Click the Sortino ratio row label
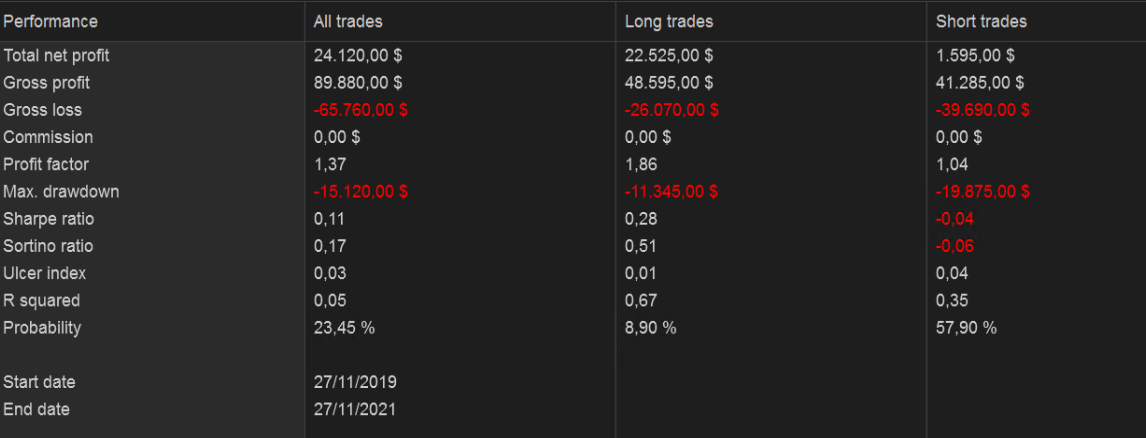This screenshot has height=438, width=1146. pyautogui.click(x=49, y=246)
